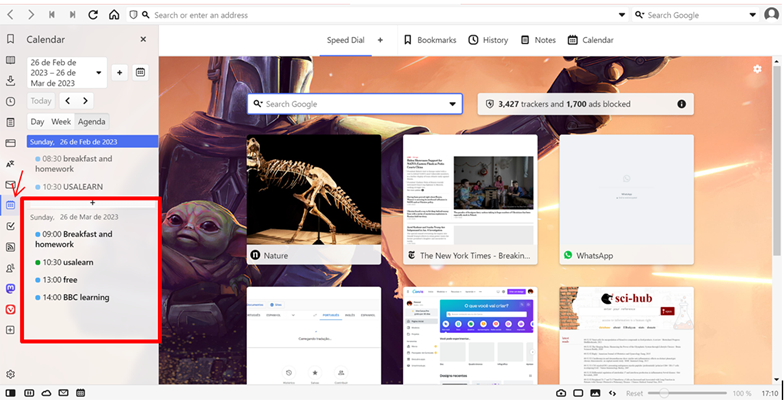Click the Fast Forward button
The width and height of the screenshot is (784, 400).
(72, 15)
